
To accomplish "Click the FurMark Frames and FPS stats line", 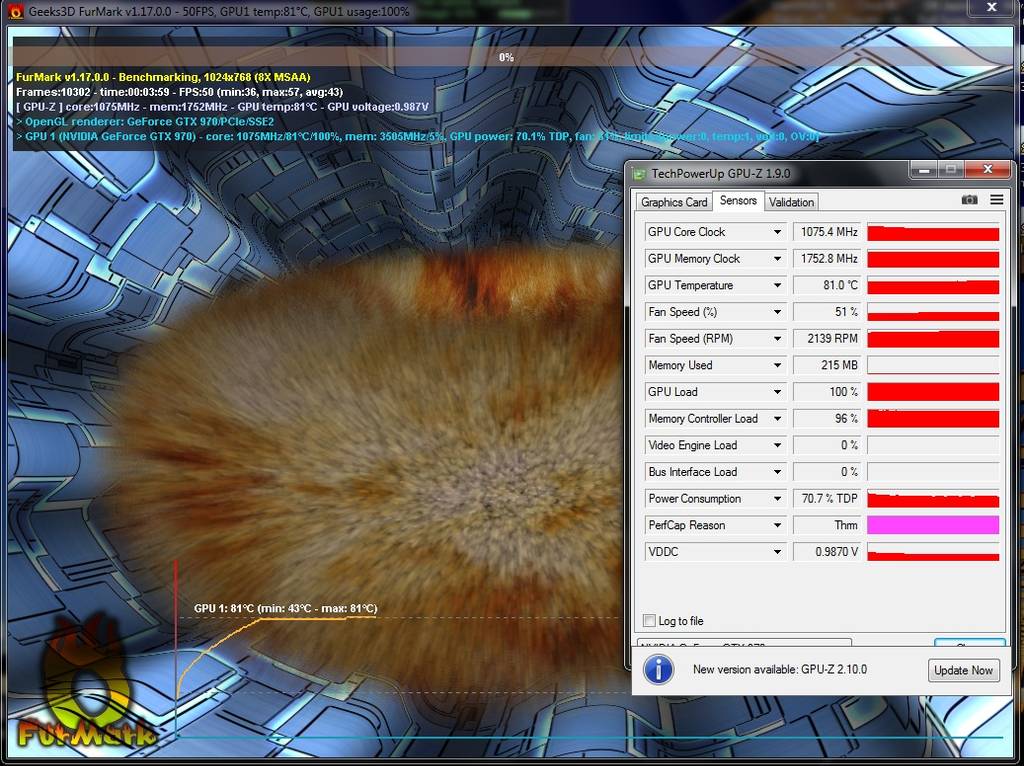I will (180, 92).
